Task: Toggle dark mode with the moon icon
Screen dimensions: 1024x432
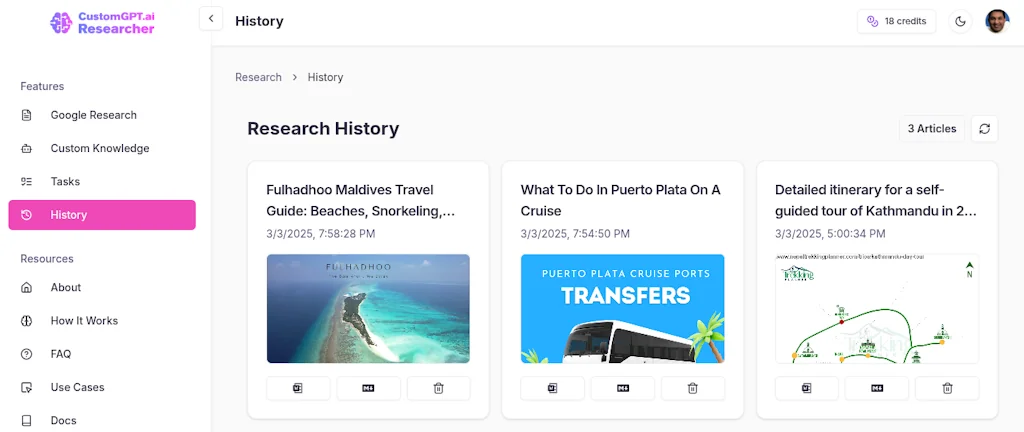Action: (x=960, y=21)
